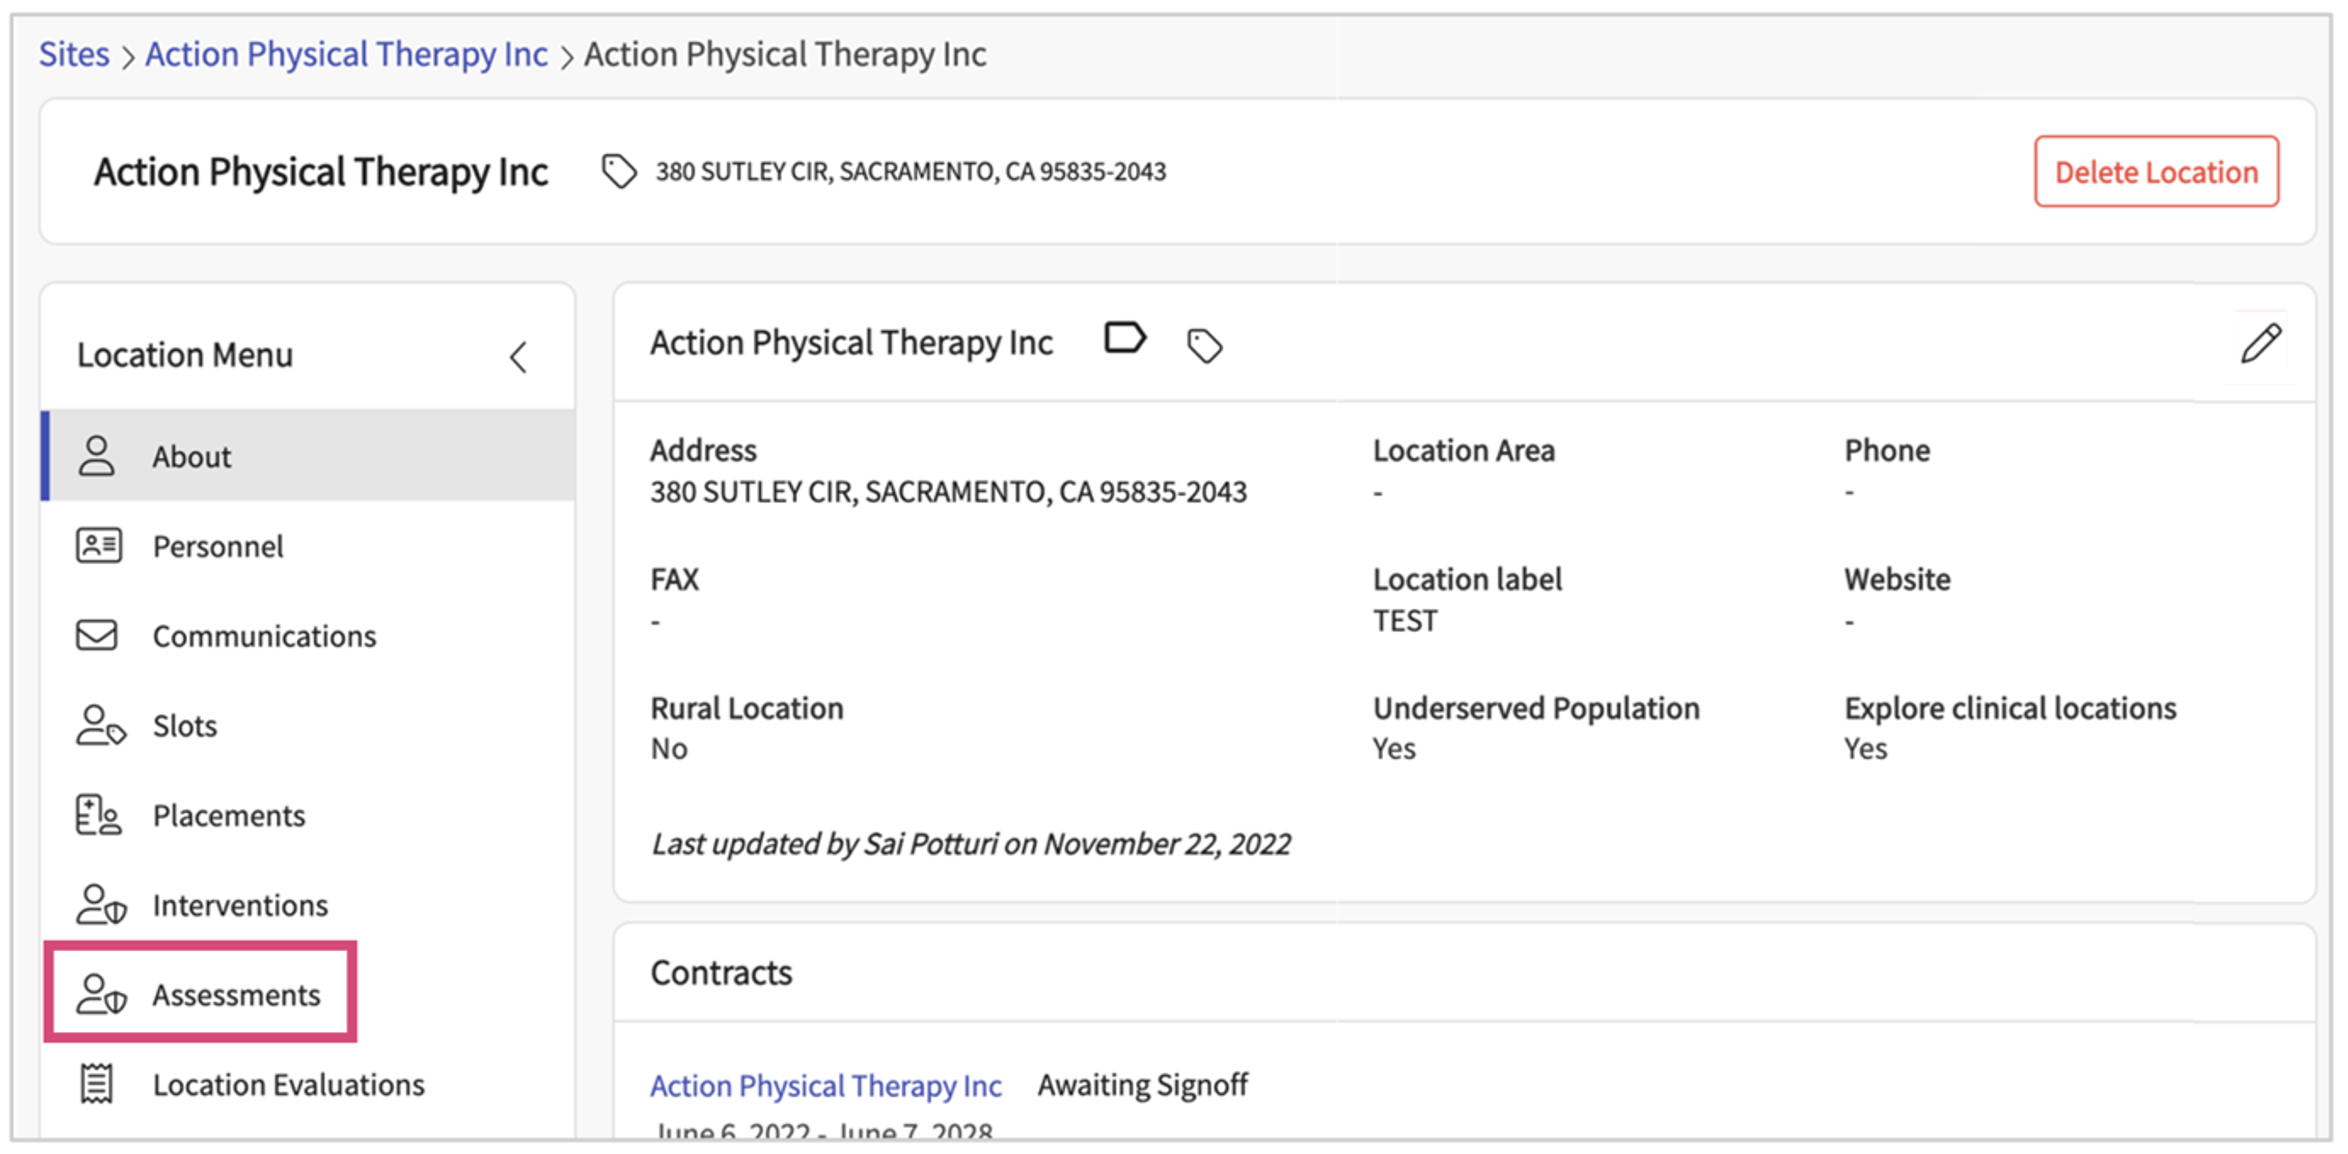Click the Personnel ID card icon
Viewport: 2348px width, 1154px height.
pyautogui.click(x=99, y=546)
